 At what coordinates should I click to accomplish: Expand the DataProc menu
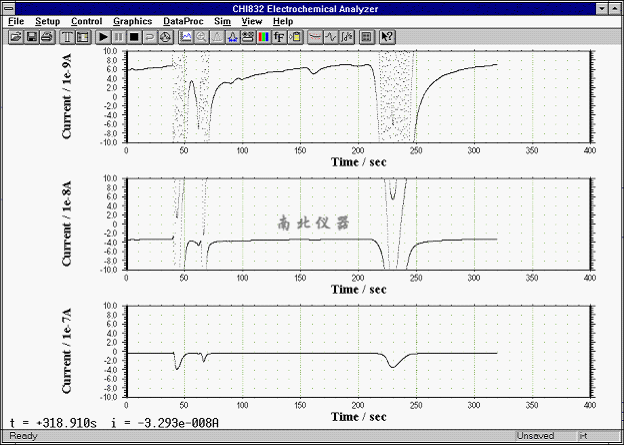click(183, 21)
